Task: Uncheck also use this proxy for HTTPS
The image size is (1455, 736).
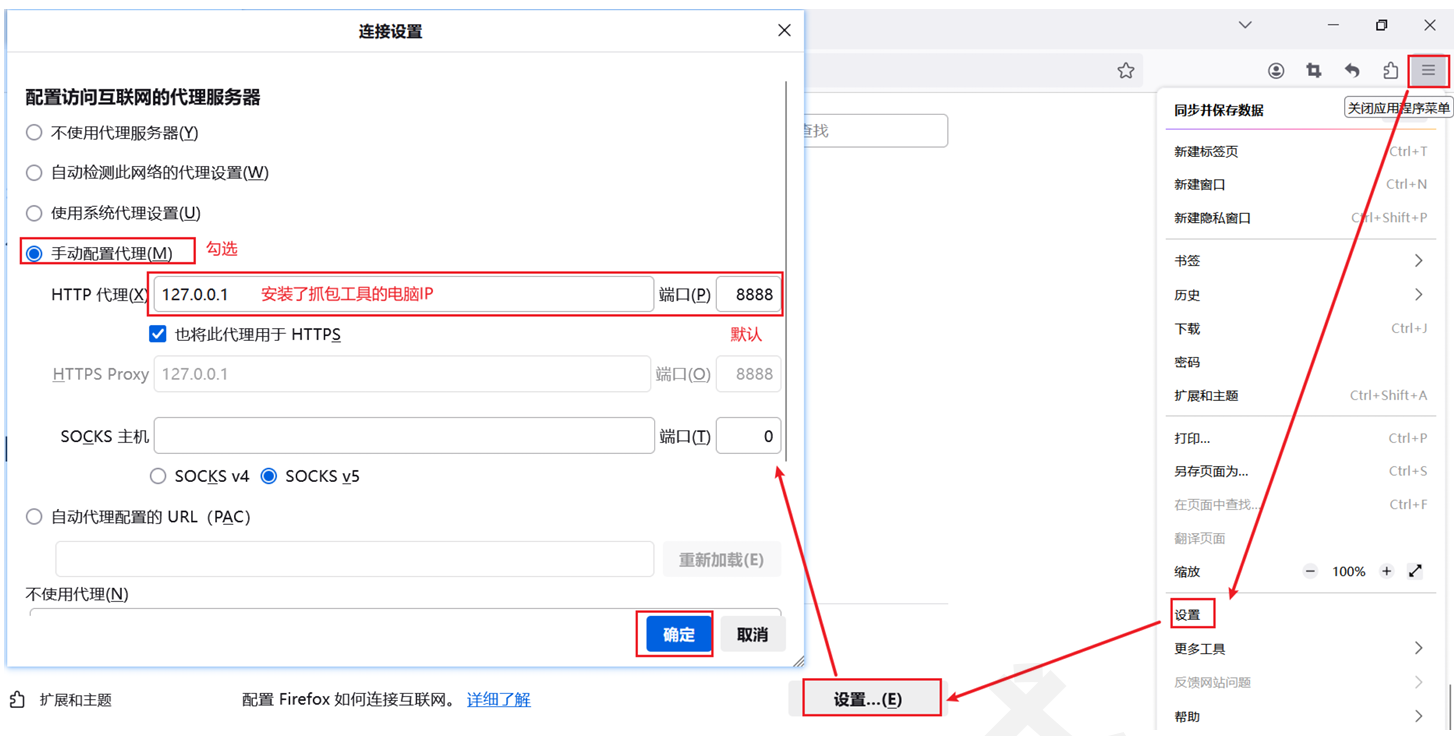Action: click(158, 335)
